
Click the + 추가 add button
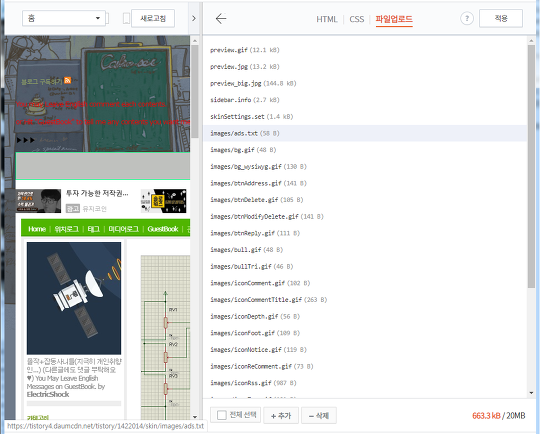point(281,416)
